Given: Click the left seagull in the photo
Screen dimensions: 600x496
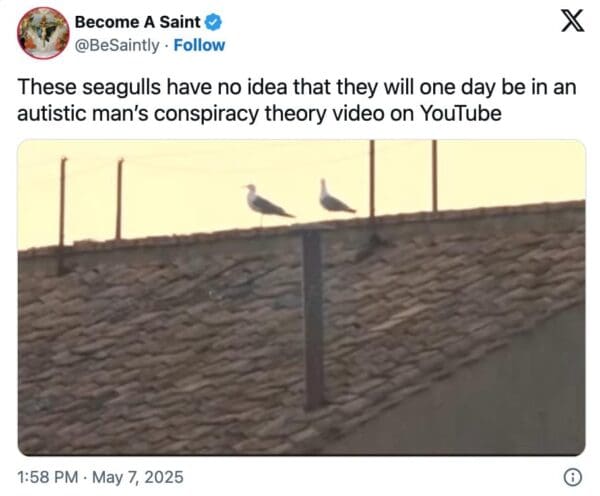Looking at the screenshot, I should coord(266,203).
